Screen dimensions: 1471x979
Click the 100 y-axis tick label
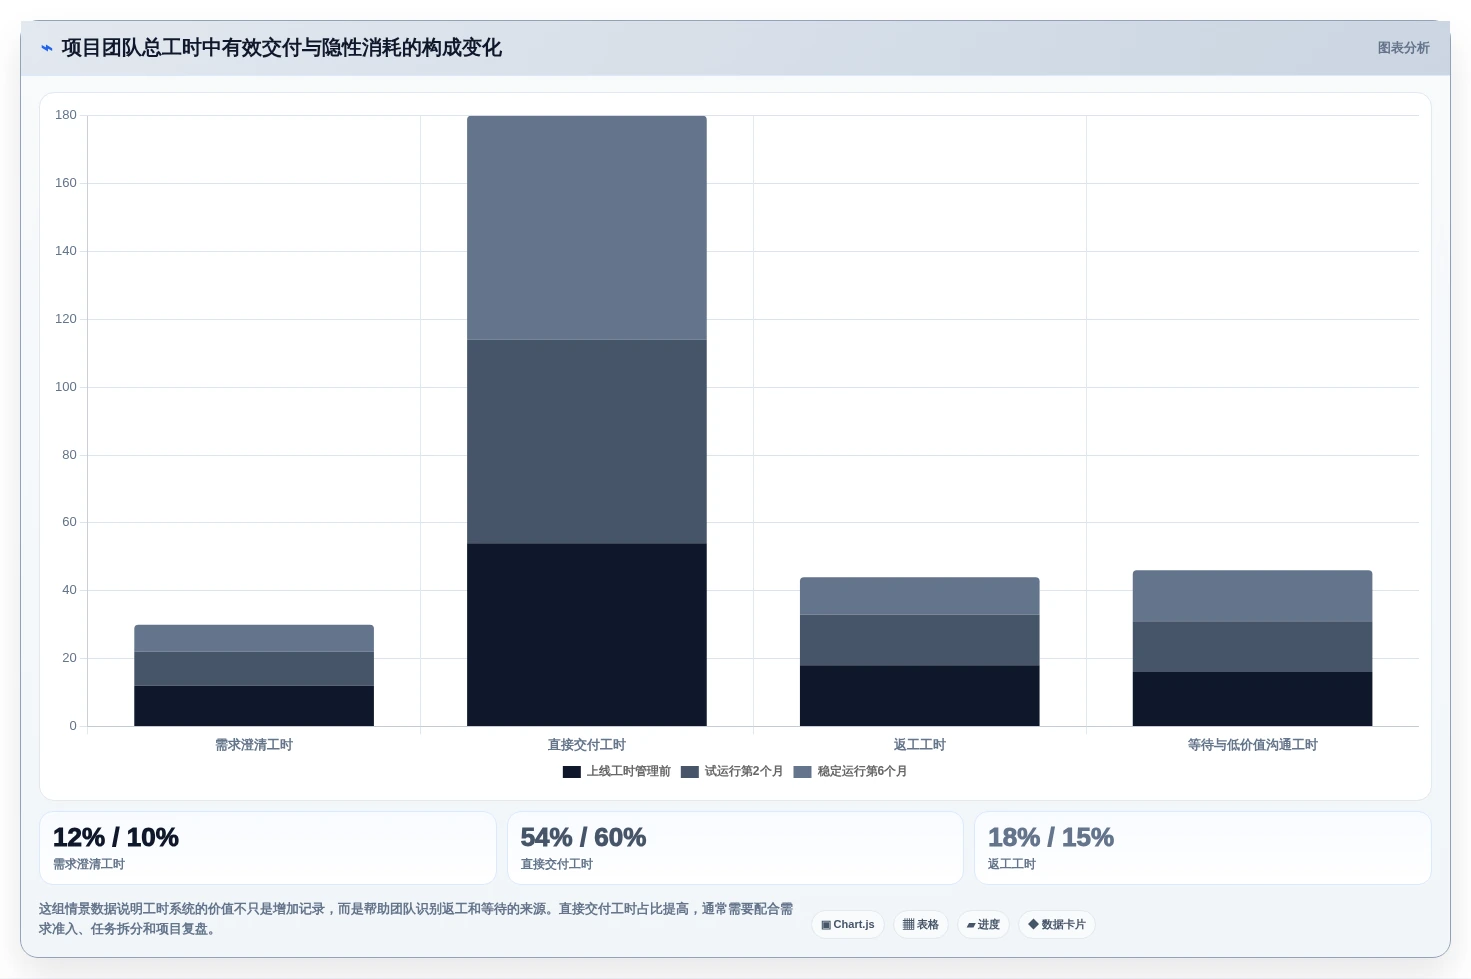tap(66, 387)
